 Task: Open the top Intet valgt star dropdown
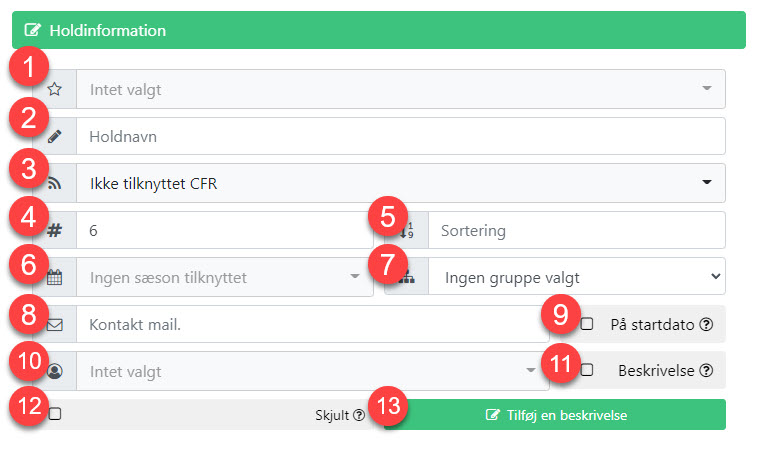coord(401,89)
